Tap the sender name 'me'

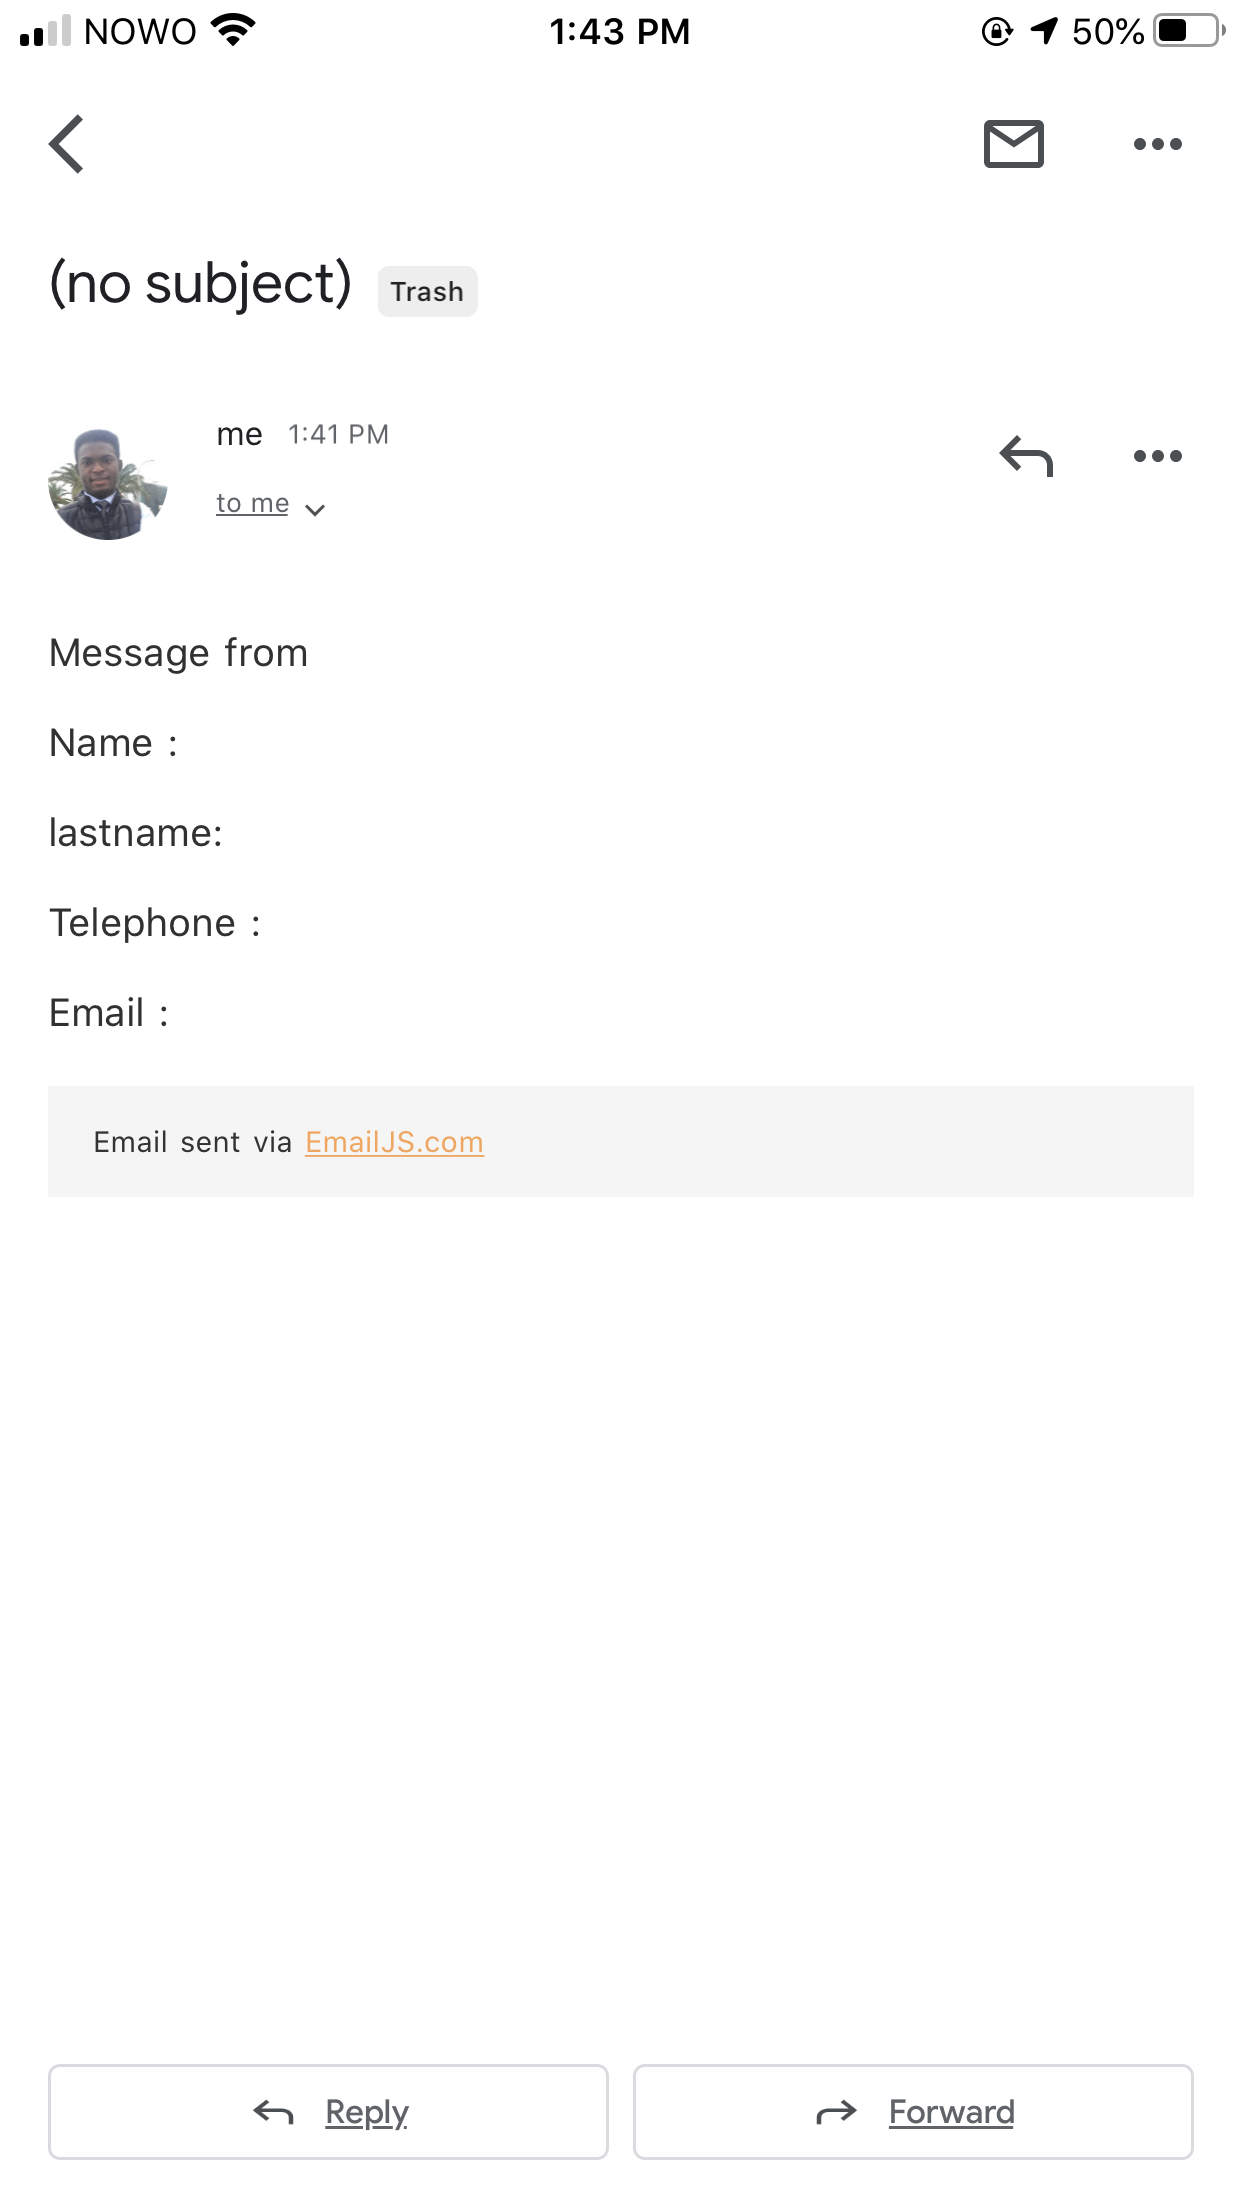(x=239, y=434)
